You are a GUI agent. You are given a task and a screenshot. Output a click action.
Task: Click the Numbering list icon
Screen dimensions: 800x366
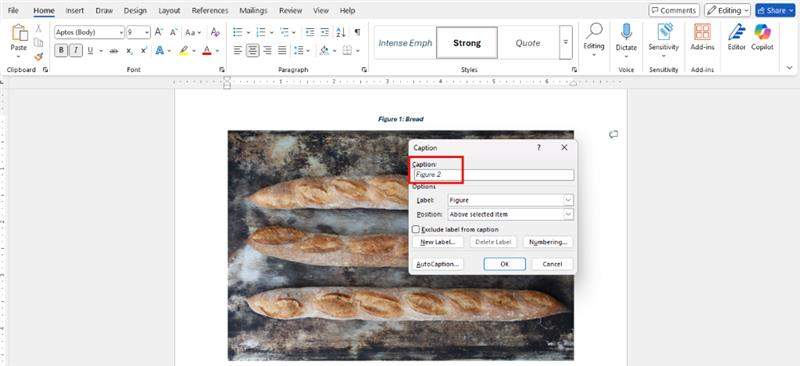point(261,32)
